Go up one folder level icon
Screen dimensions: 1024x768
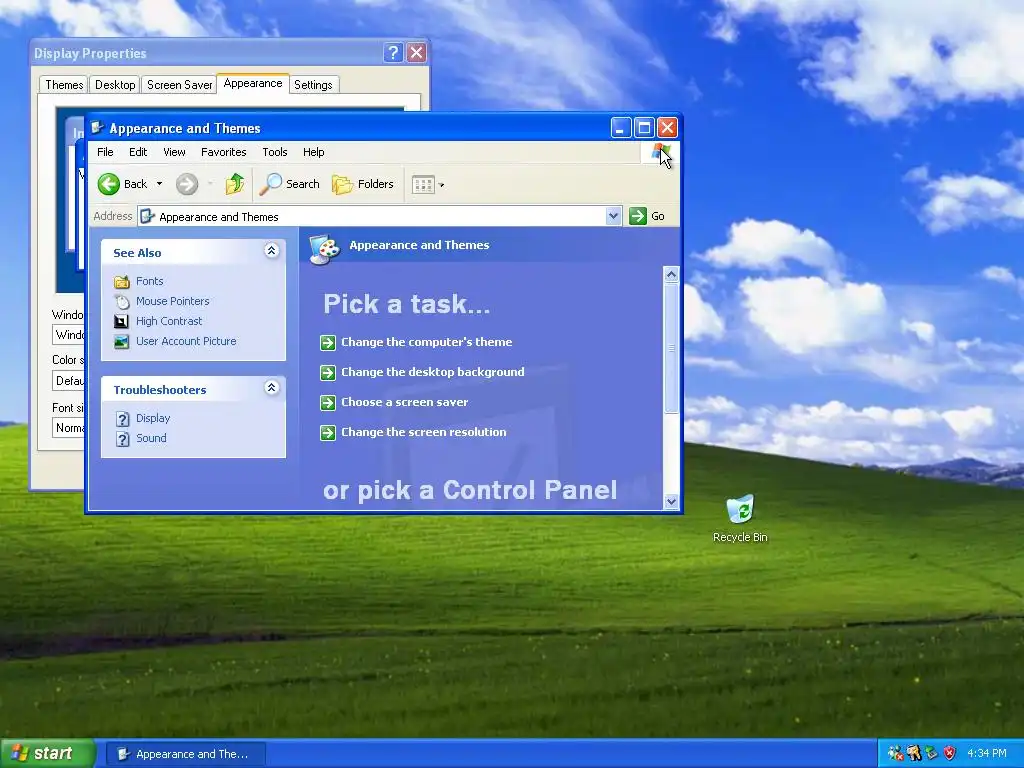pos(234,184)
